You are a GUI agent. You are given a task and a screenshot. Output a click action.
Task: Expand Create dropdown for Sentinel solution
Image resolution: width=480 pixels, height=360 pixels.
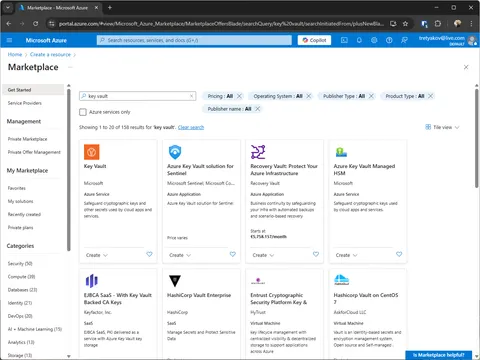180,255
